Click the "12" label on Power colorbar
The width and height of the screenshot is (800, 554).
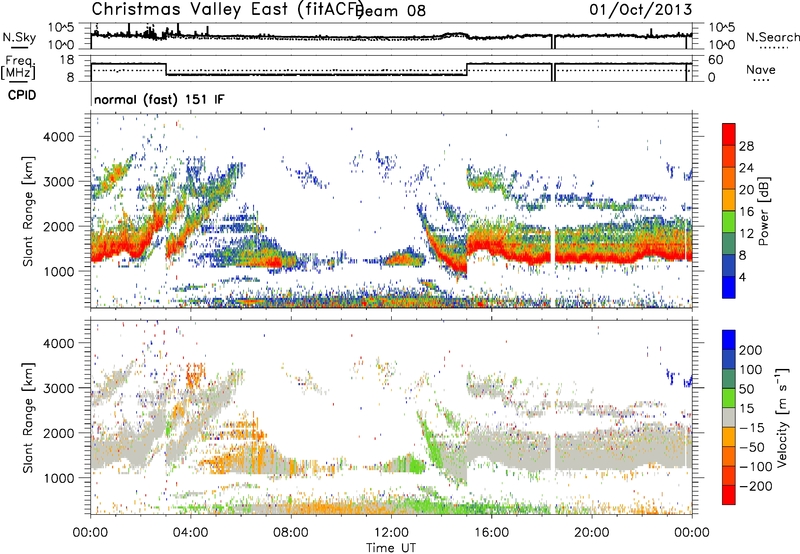tap(746, 234)
